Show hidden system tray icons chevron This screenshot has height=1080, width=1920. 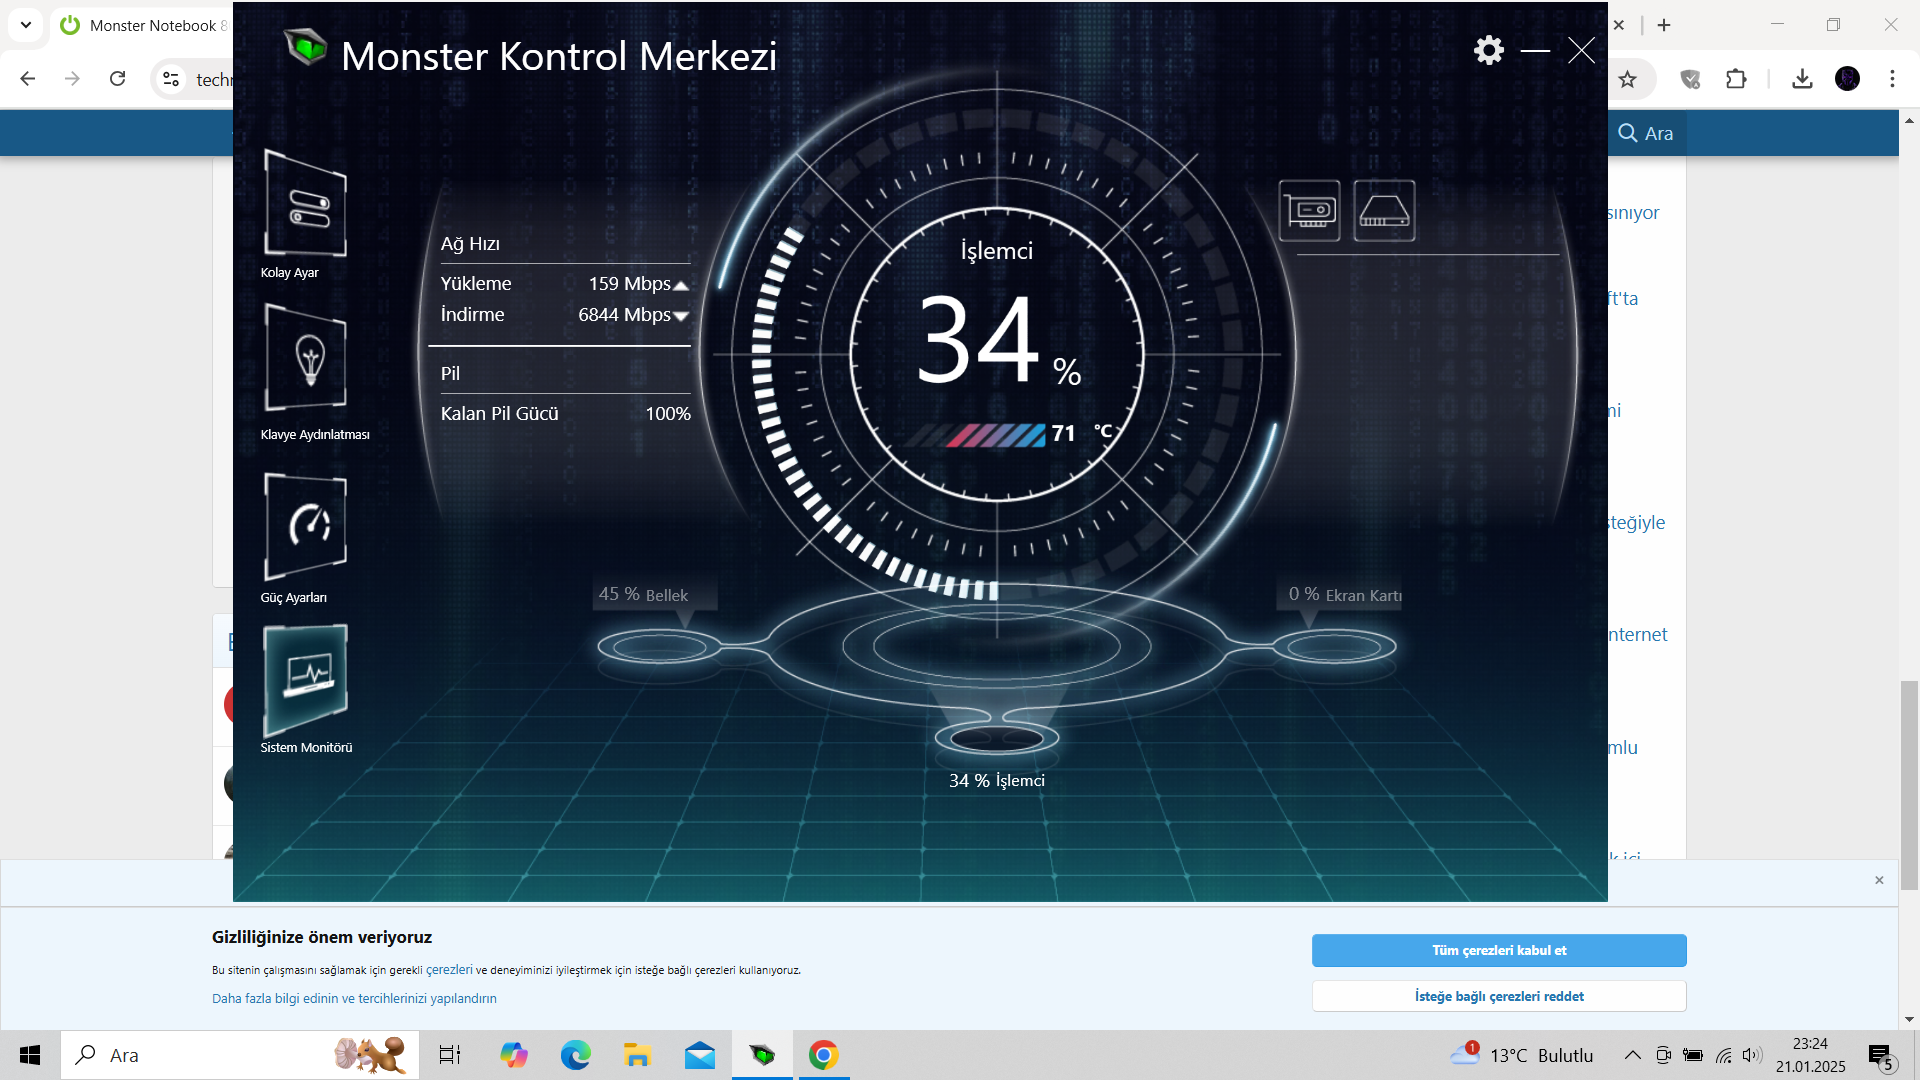[x=1632, y=1055]
